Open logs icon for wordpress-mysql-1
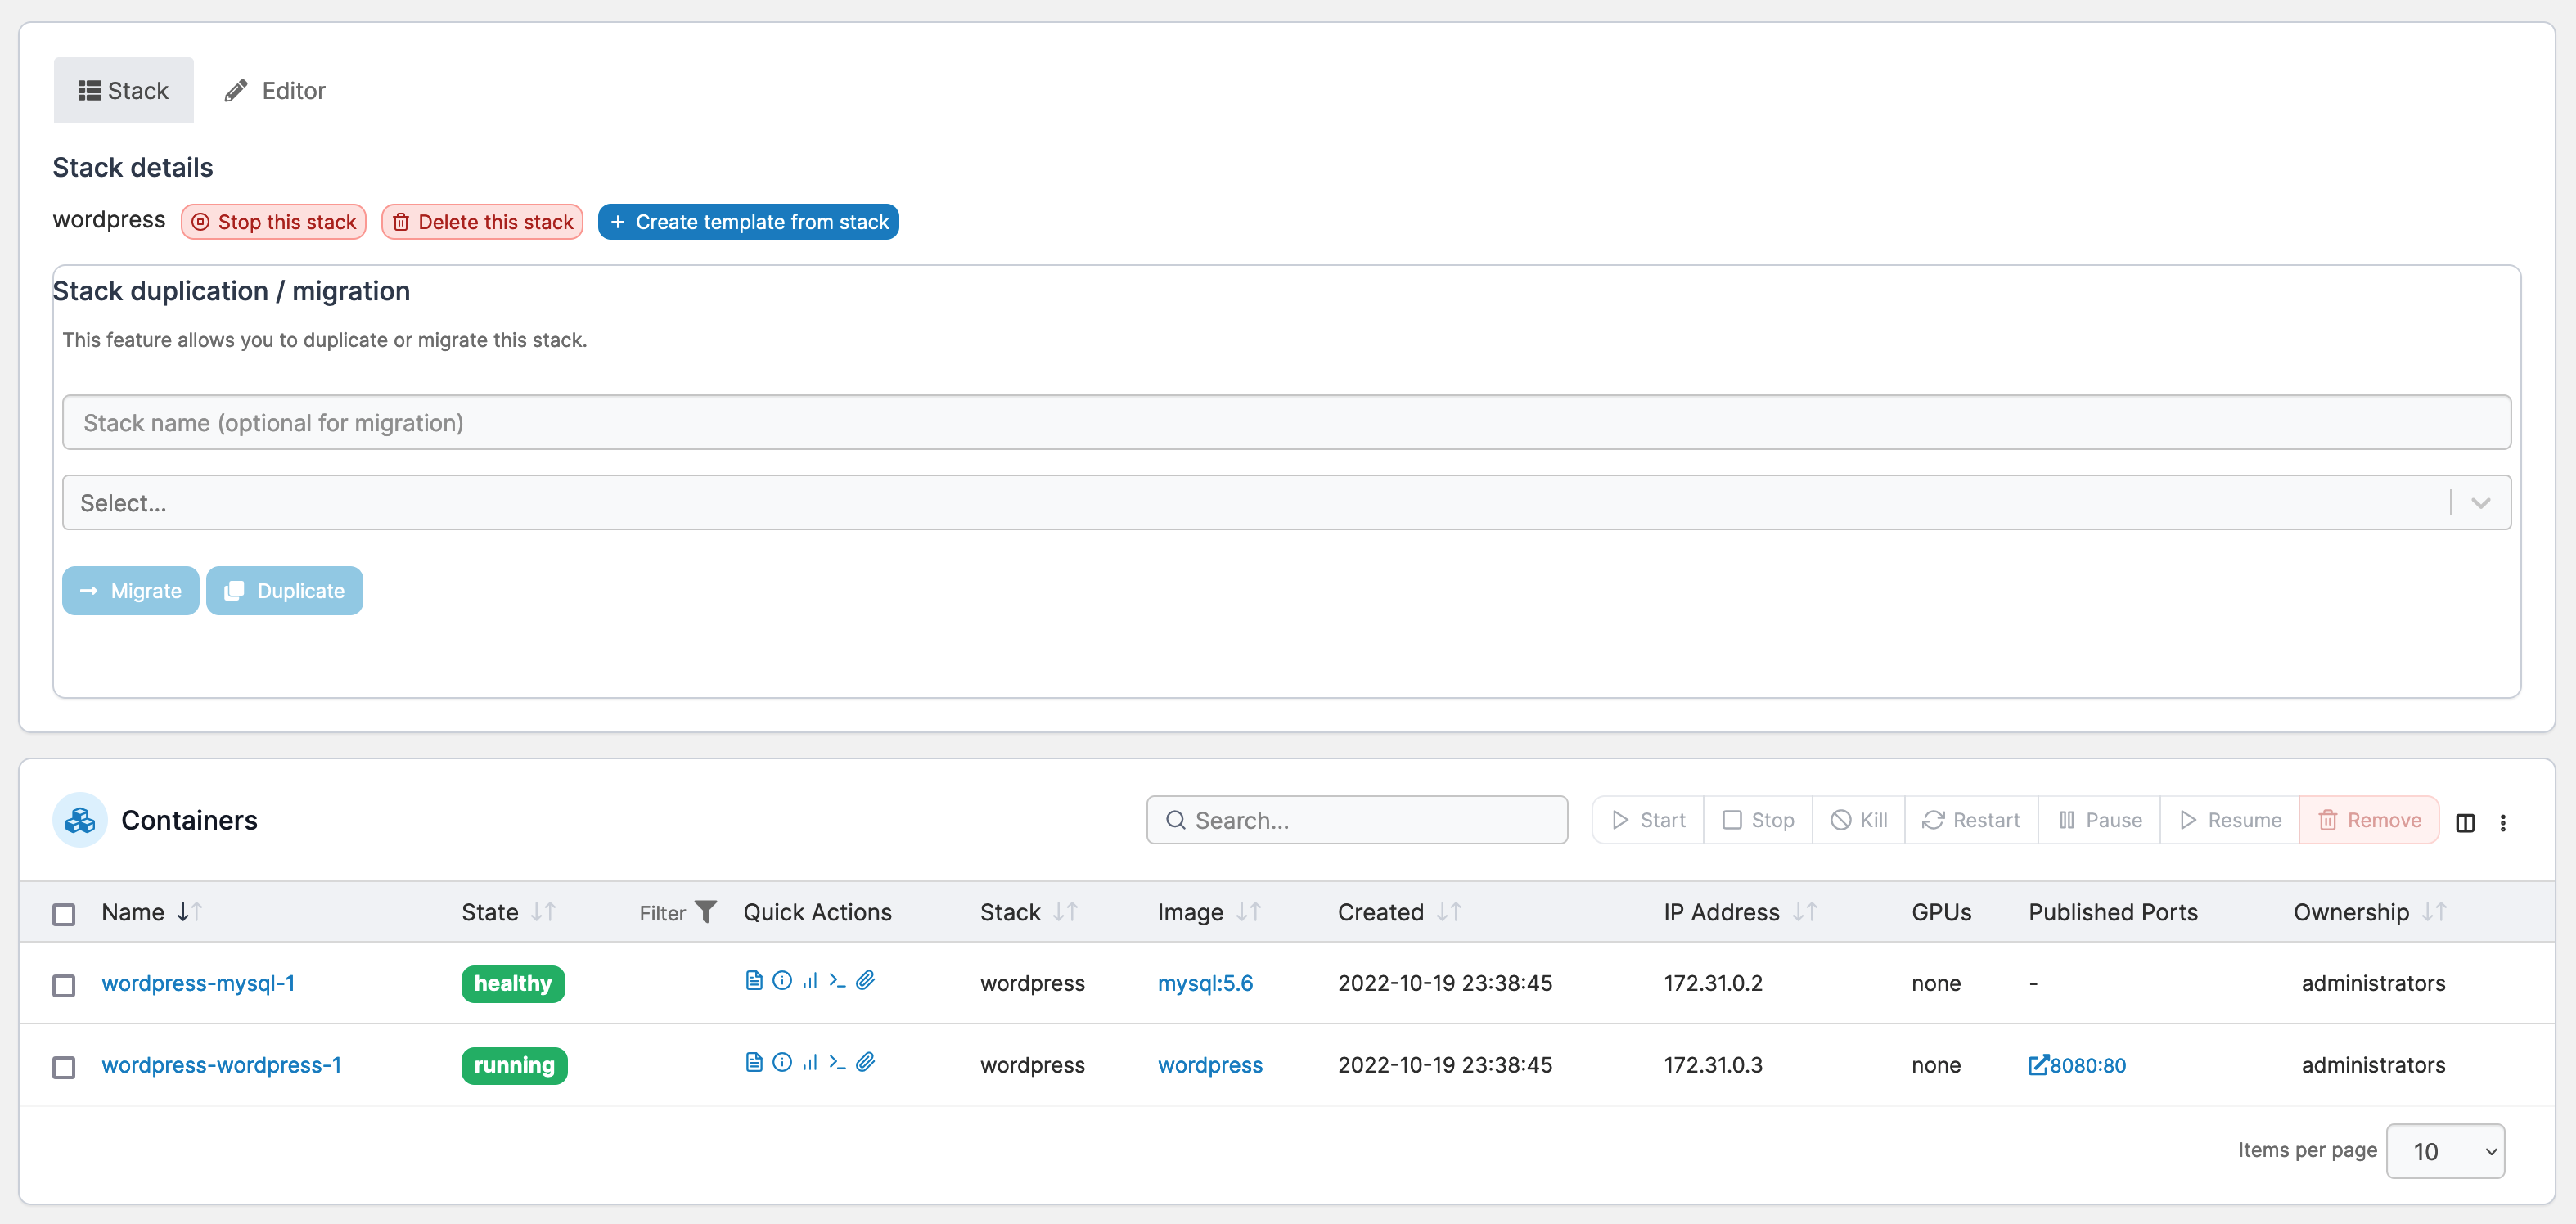This screenshot has width=2576, height=1224. 754,980
